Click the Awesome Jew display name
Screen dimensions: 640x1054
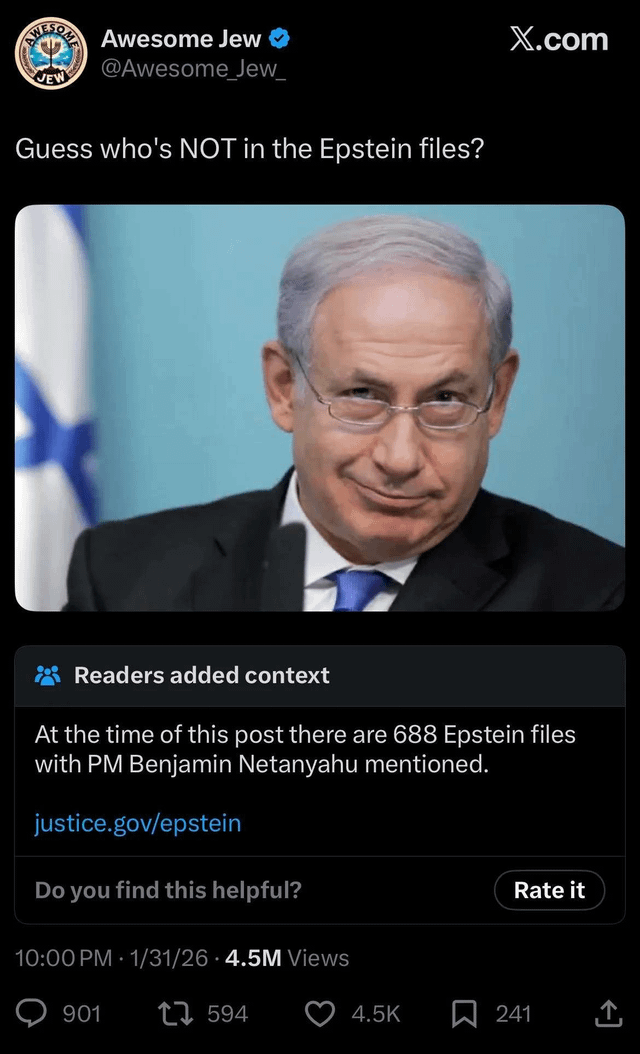pos(181,40)
